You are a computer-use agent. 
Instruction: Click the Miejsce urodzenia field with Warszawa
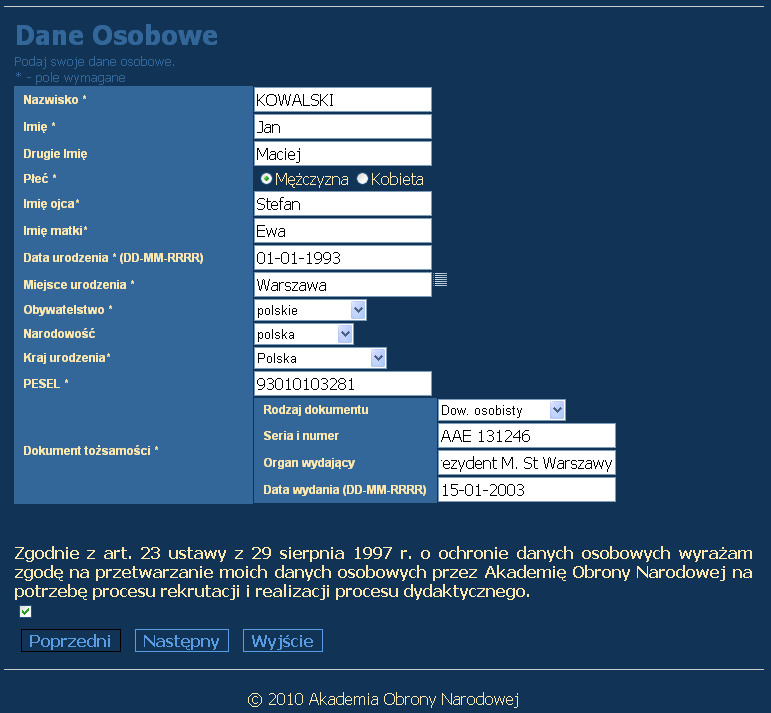[343, 285]
